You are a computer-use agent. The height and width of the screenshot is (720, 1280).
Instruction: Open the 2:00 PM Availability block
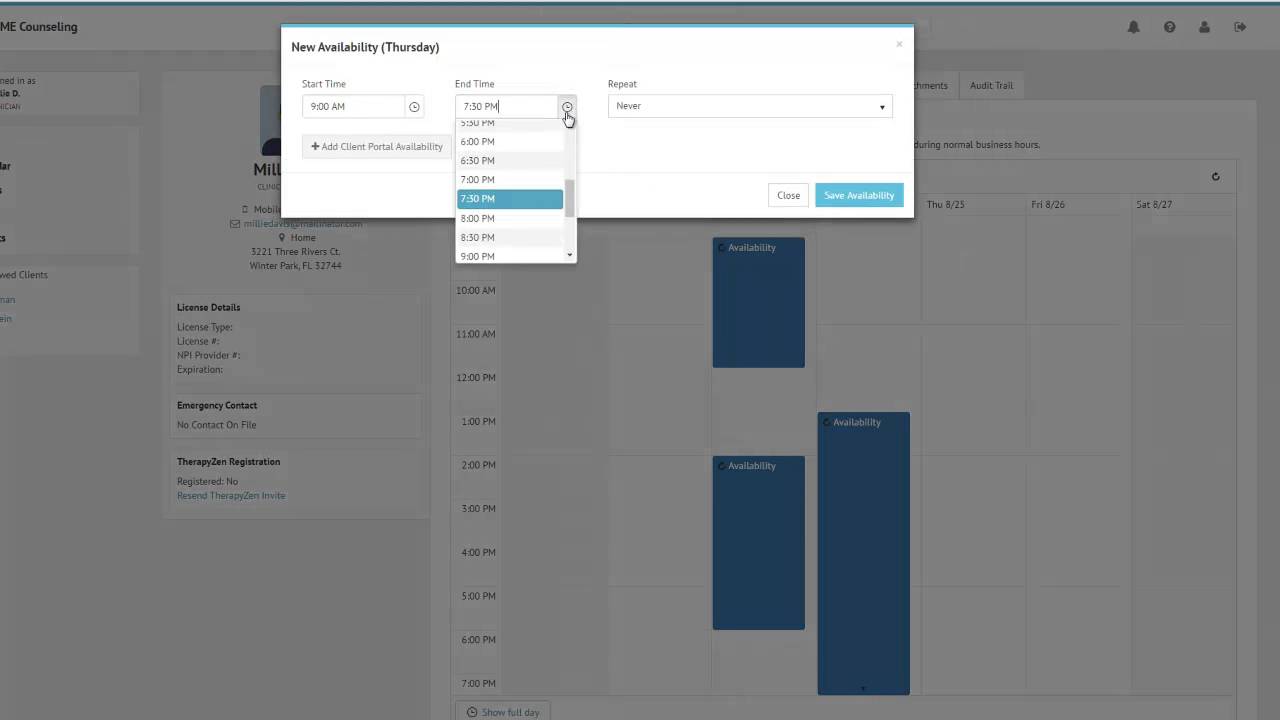(758, 543)
